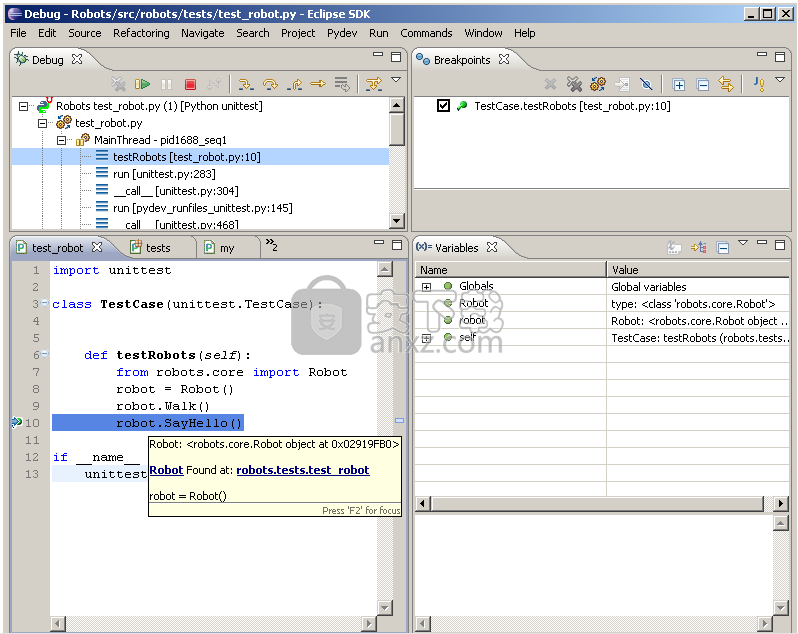Open the Commands menu
Screen dimensions: 798x634
(426, 33)
